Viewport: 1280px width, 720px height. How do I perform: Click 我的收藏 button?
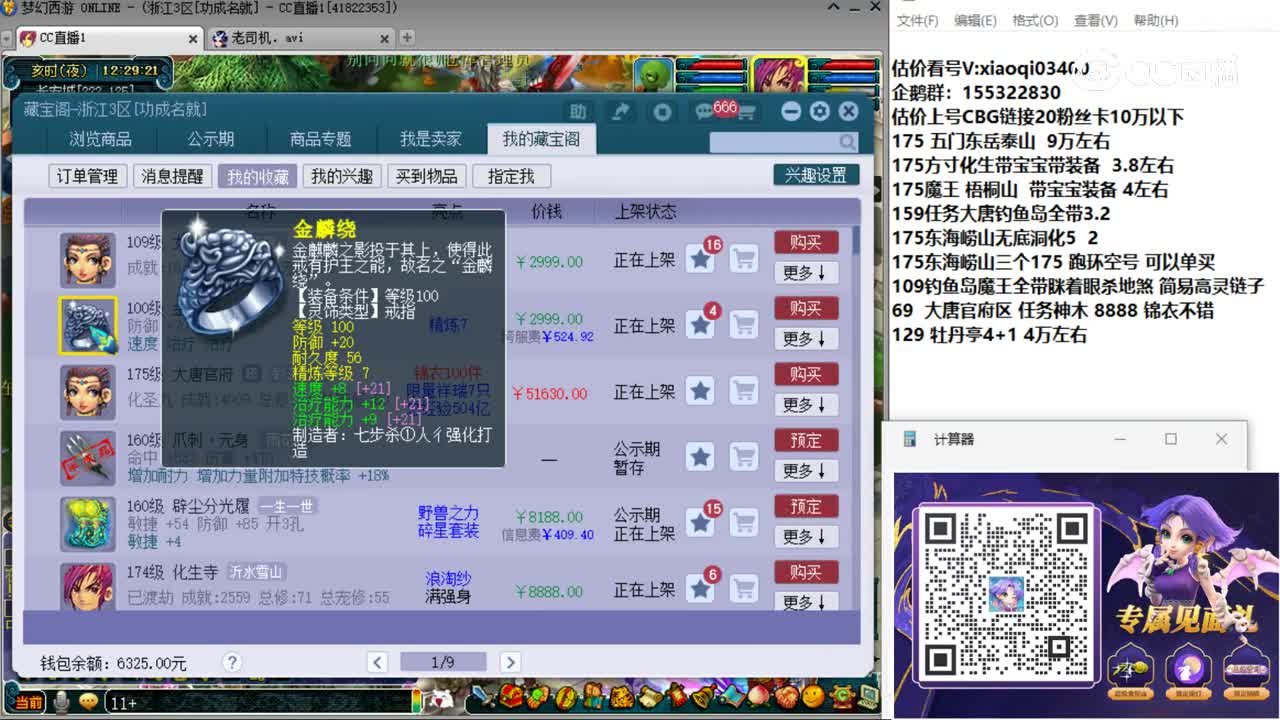click(x=257, y=176)
